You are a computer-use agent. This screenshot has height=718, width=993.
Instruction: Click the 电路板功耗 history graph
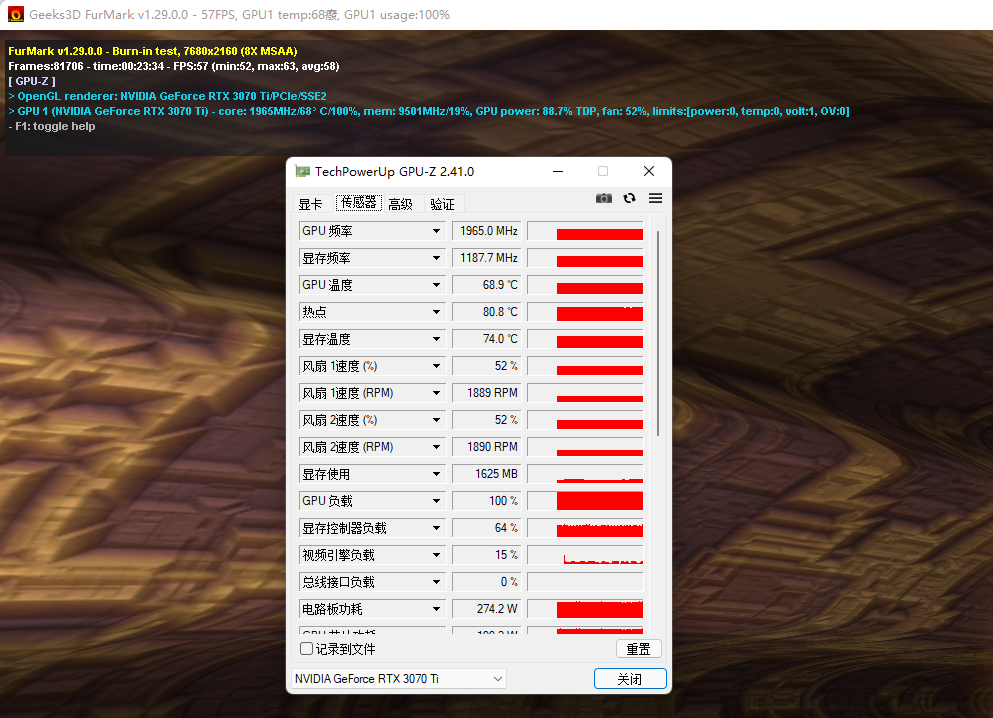[x=585, y=609]
